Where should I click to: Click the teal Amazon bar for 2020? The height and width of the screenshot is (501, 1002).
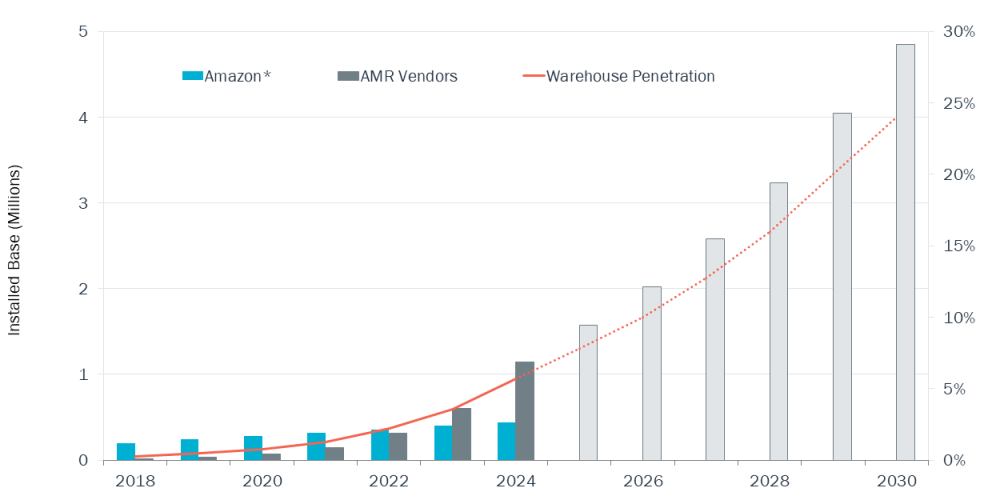253,448
